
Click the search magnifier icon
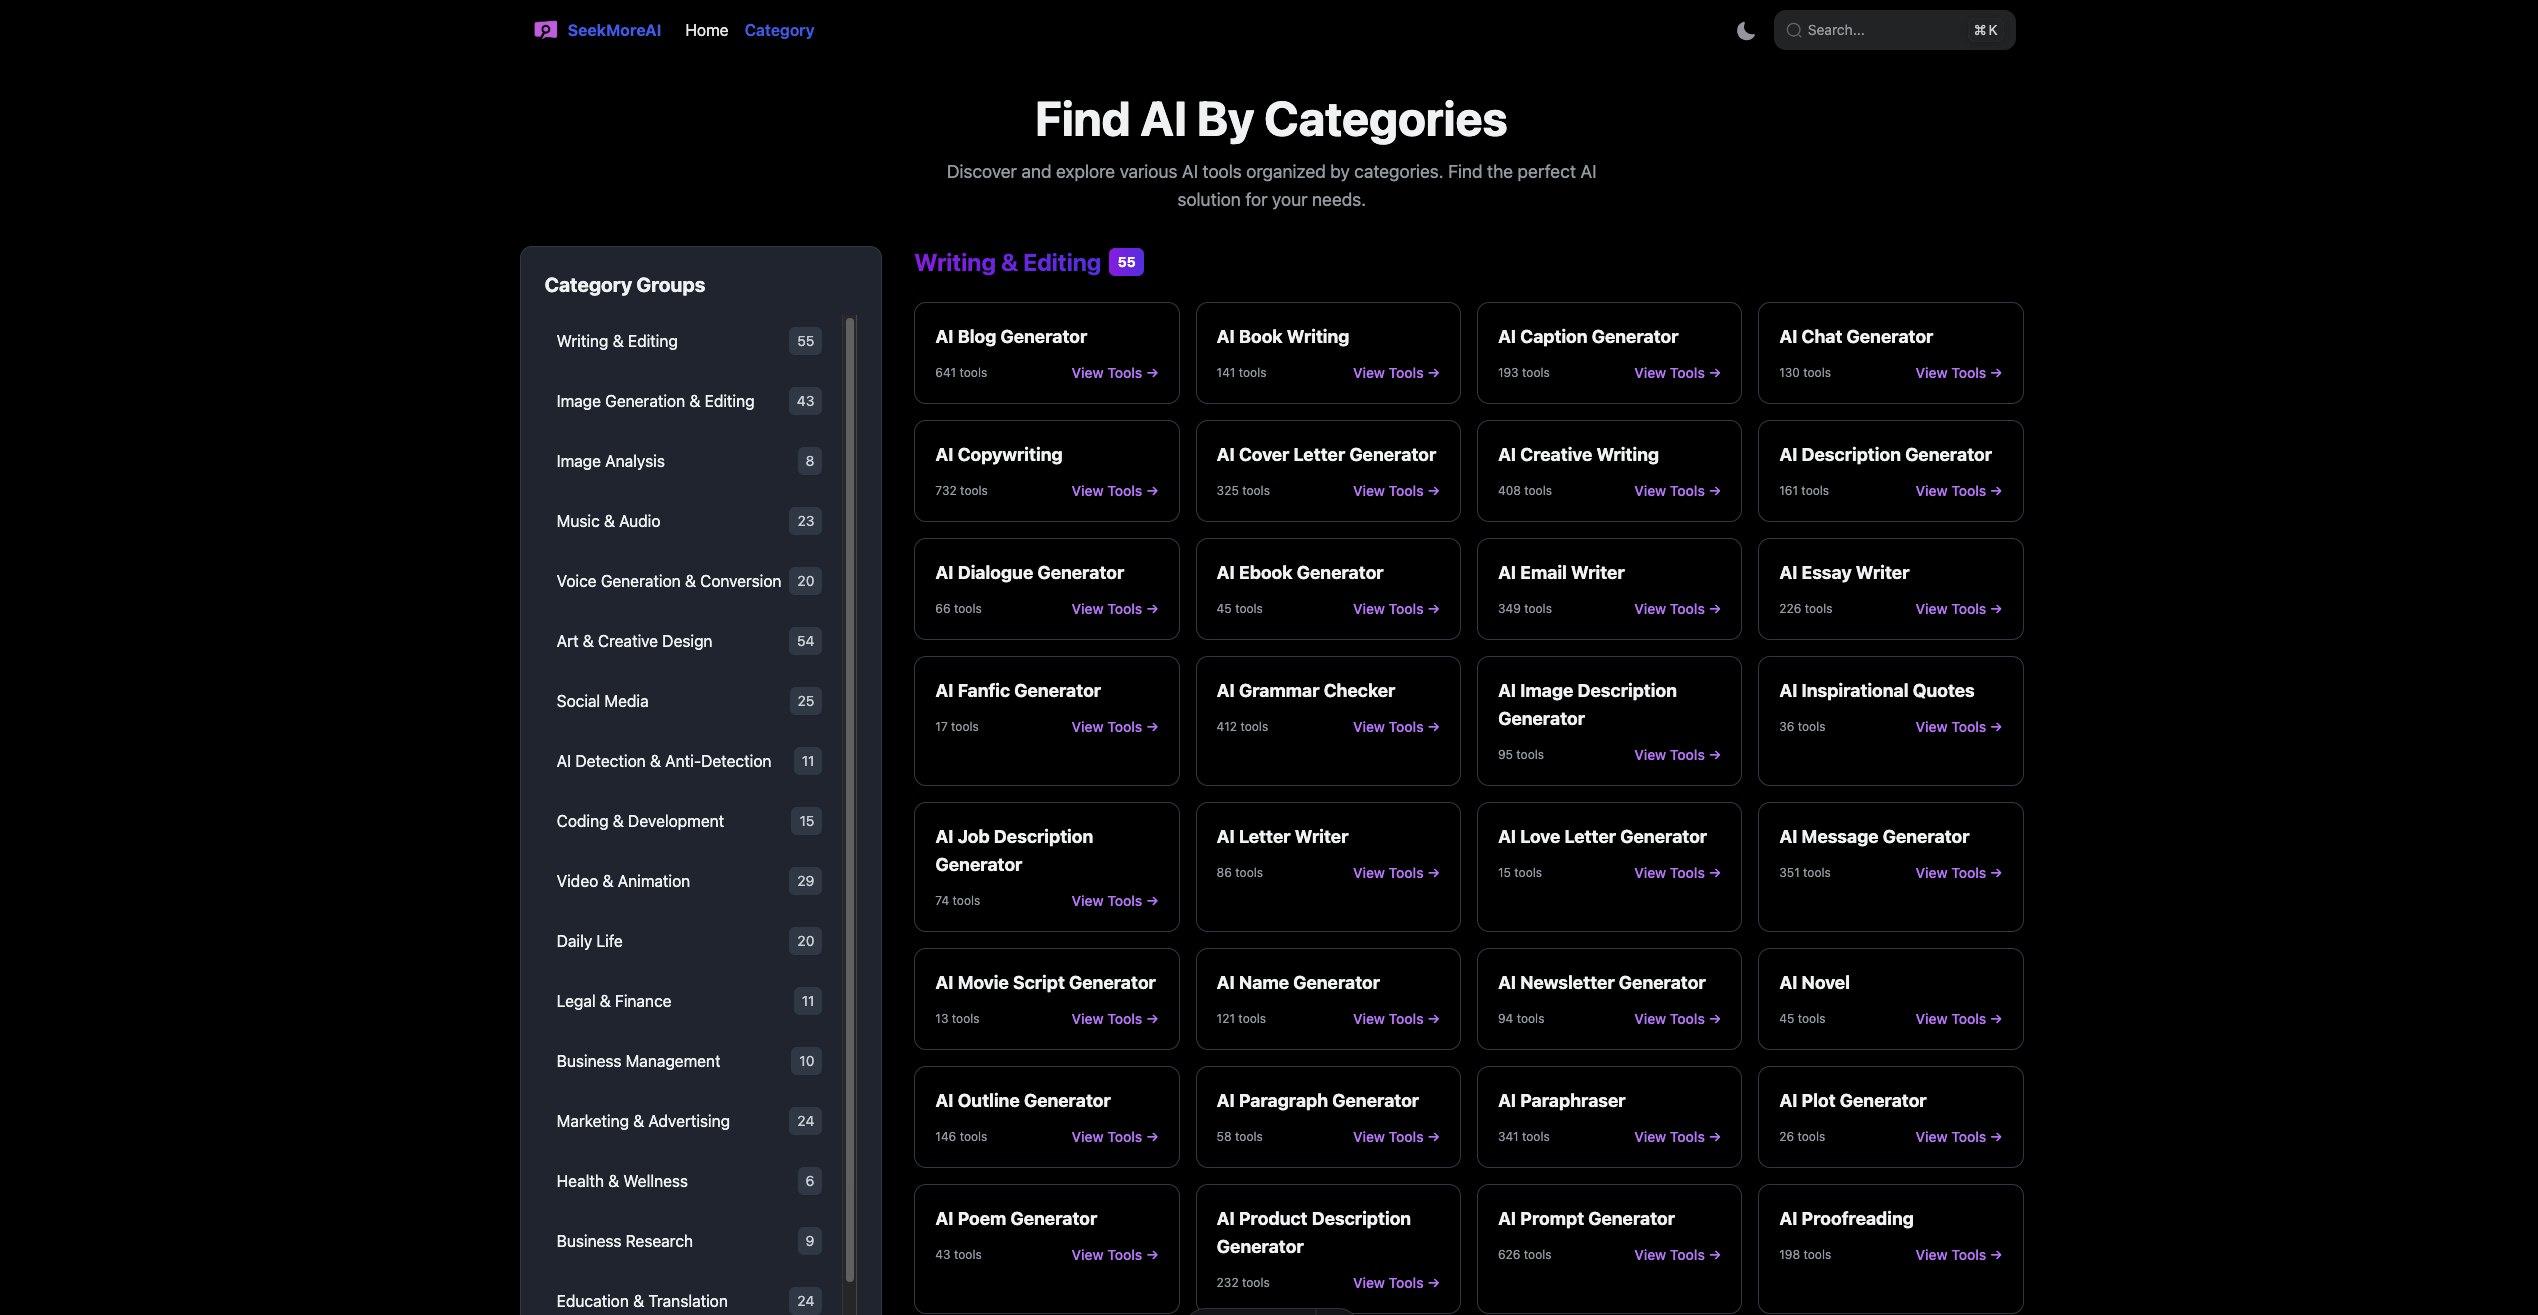1794,30
